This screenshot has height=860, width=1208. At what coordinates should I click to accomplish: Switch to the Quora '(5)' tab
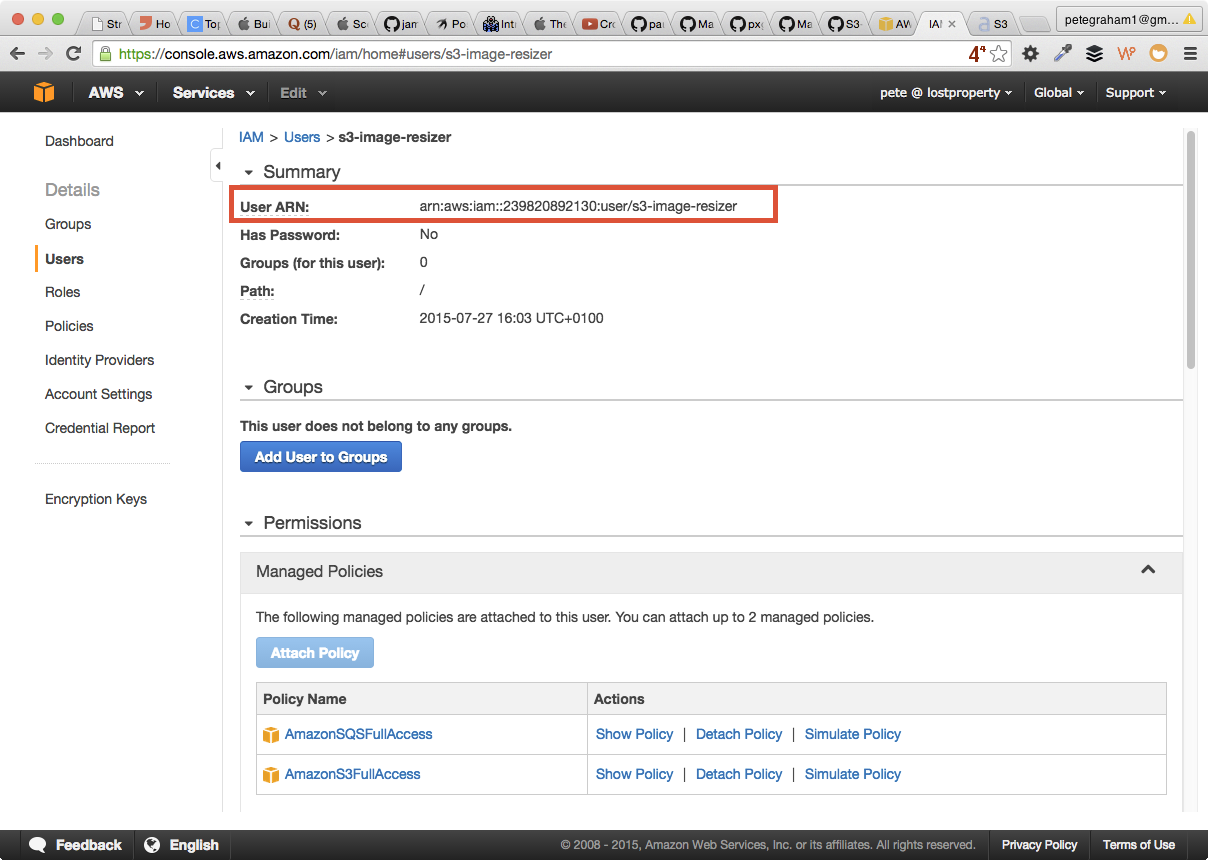(x=304, y=24)
